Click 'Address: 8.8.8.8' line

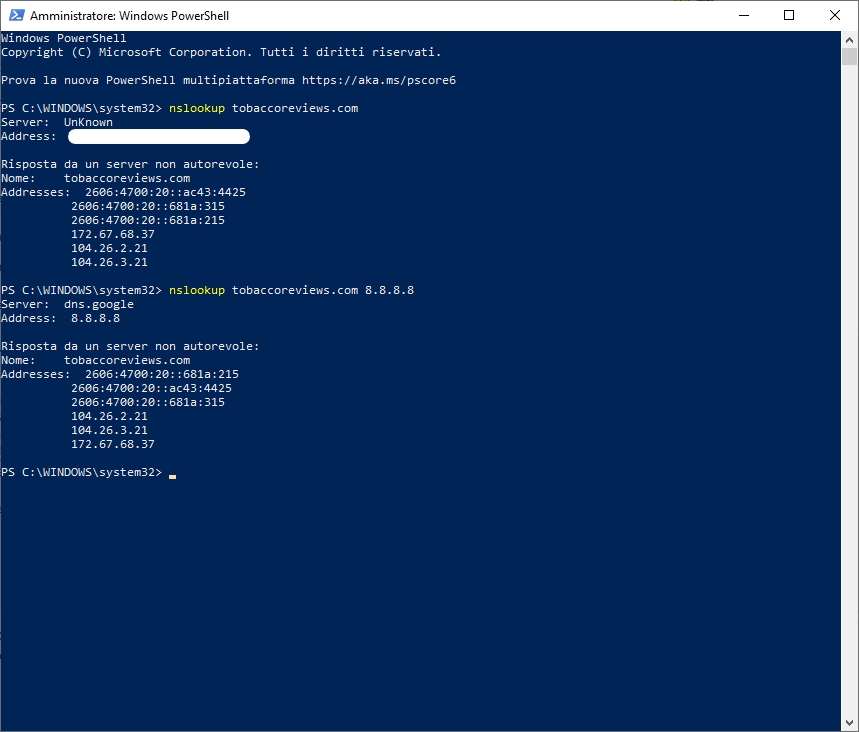point(60,318)
